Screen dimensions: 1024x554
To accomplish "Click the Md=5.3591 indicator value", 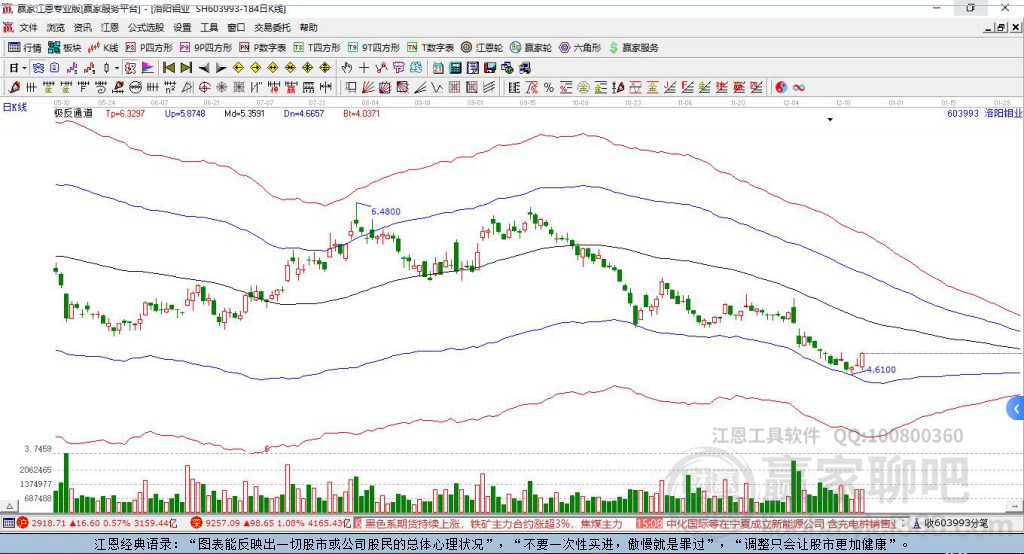I will coord(244,114).
